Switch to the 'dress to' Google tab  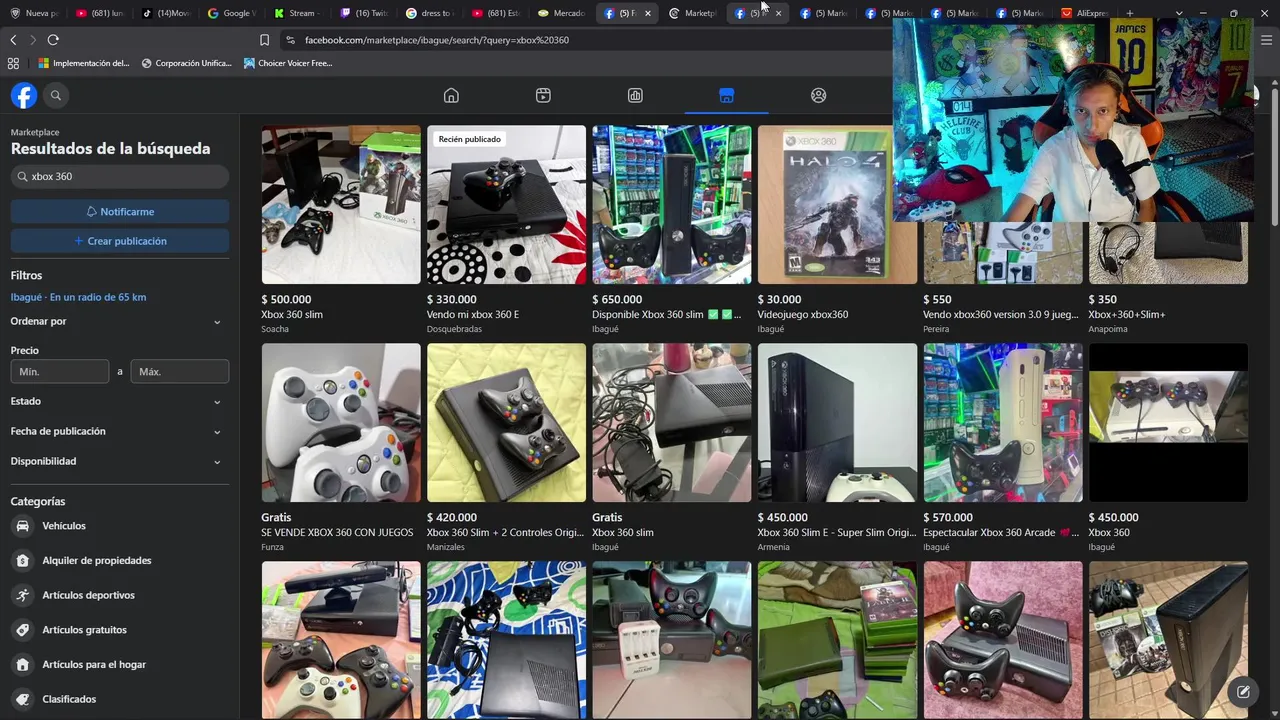point(431,13)
